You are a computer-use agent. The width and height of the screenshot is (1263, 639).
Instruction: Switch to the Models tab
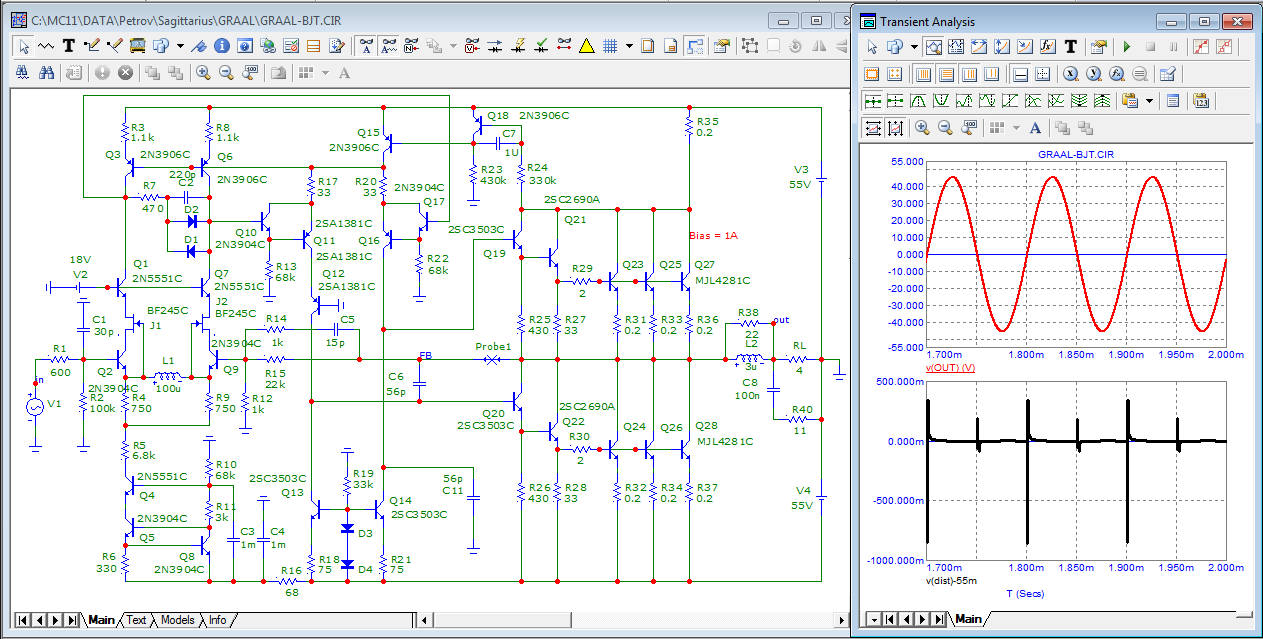click(177, 620)
